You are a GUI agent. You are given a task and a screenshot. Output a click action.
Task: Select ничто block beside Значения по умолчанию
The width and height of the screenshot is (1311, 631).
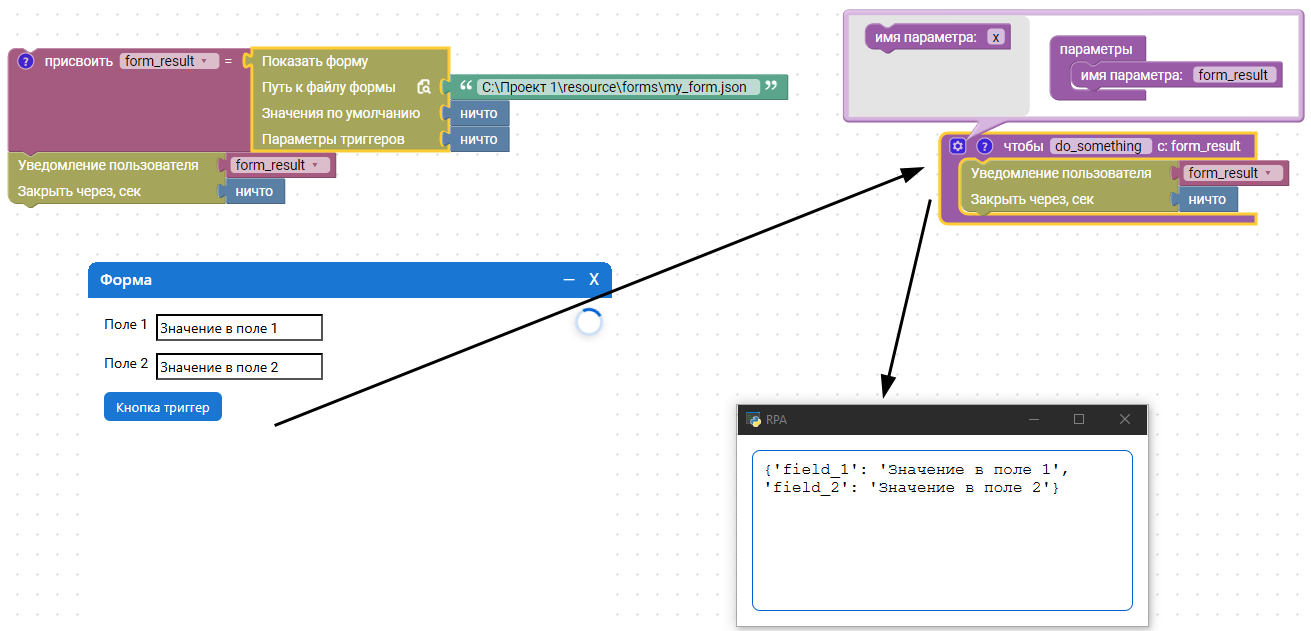point(479,113)
